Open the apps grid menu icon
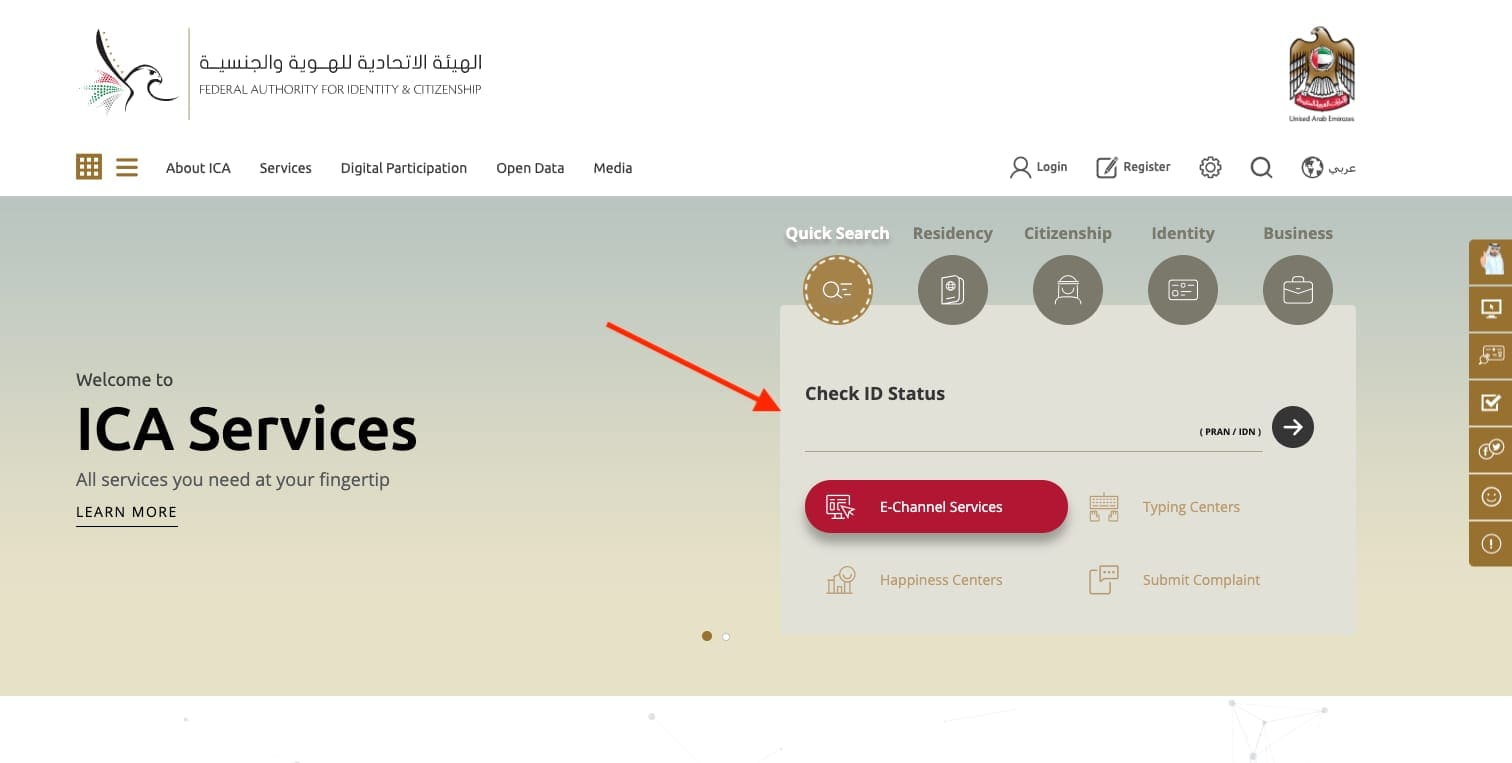 89,167
